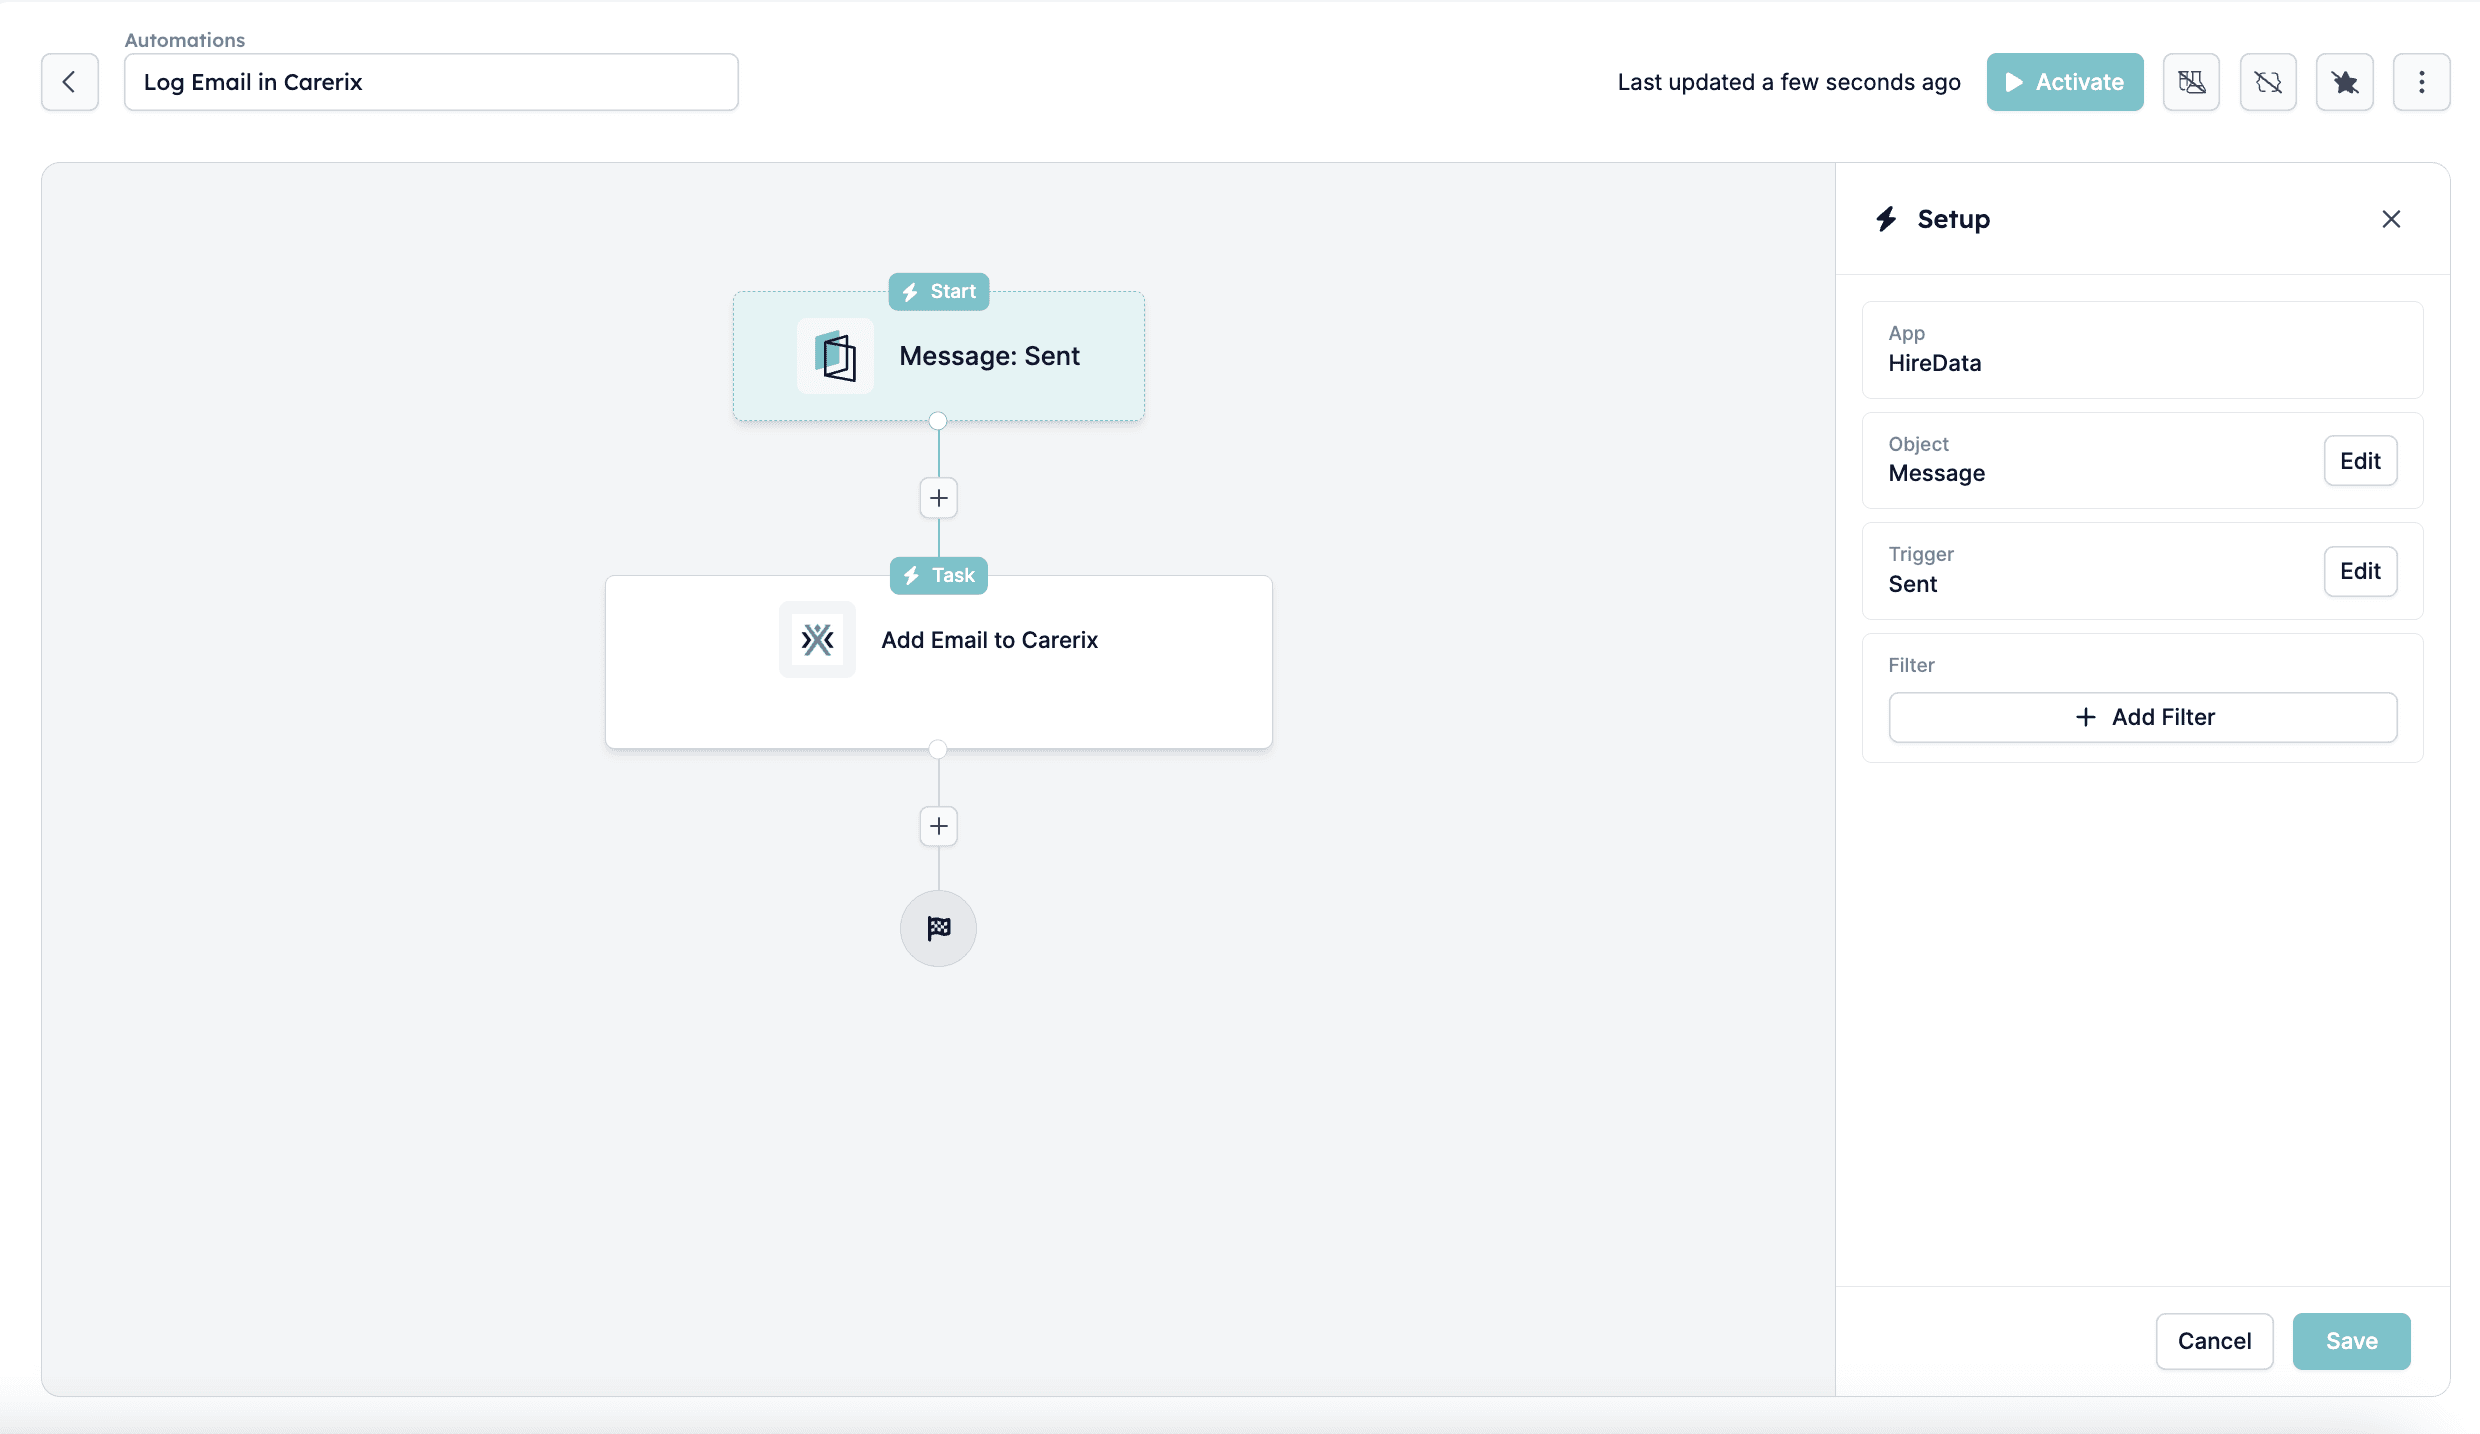Toggle the test mode flask icon
Screen dimensions: 2480x1434
click(x=2191, y=82)
